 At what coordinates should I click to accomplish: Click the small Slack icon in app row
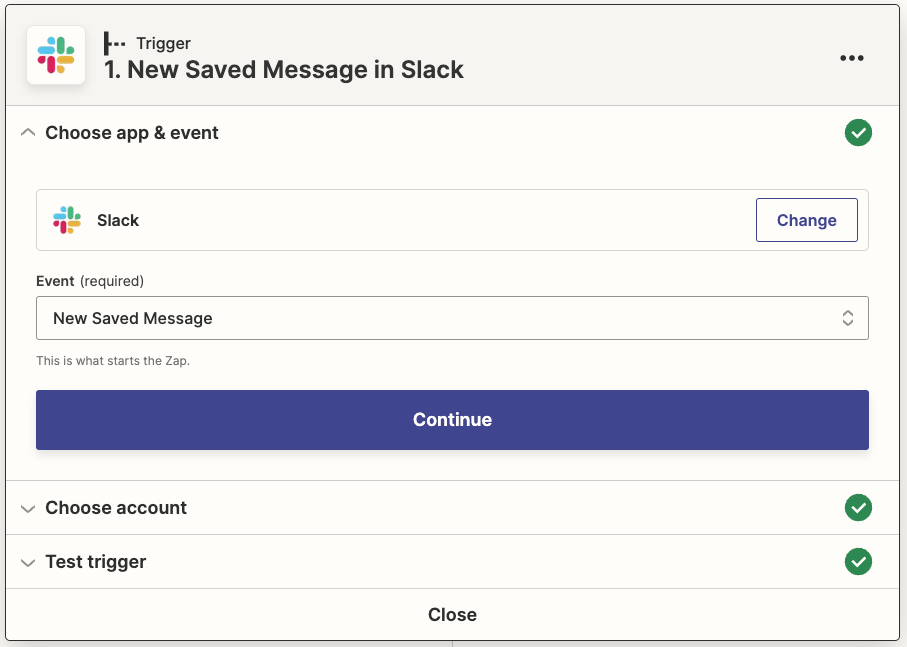pyautogui.click(x=67, y=220)
